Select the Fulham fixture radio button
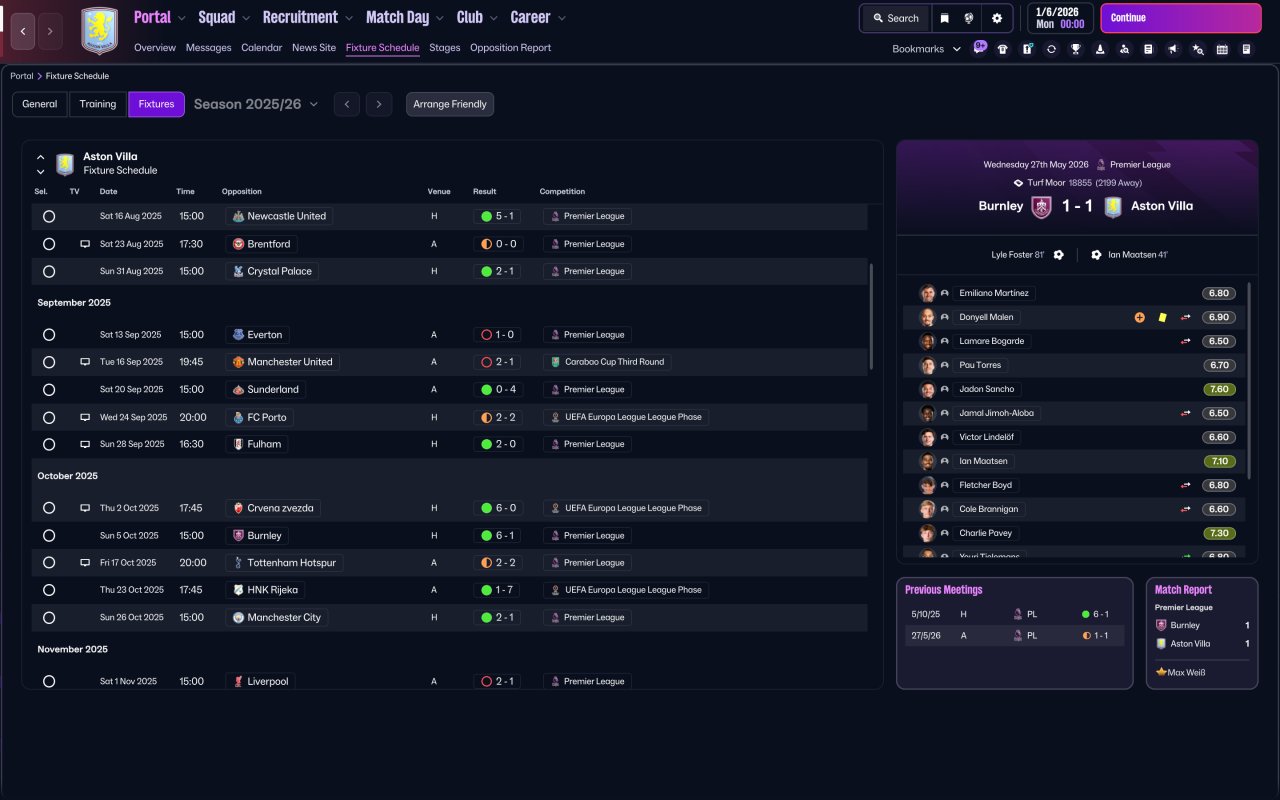 click(x=49, y=444)
